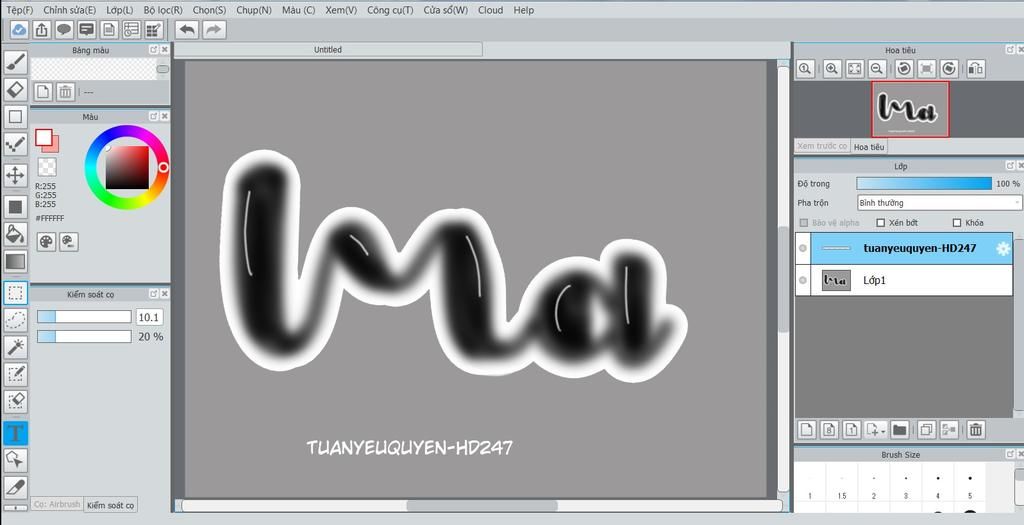
Task: Open the Công cụ(T) menu
Action: (390, 10)
